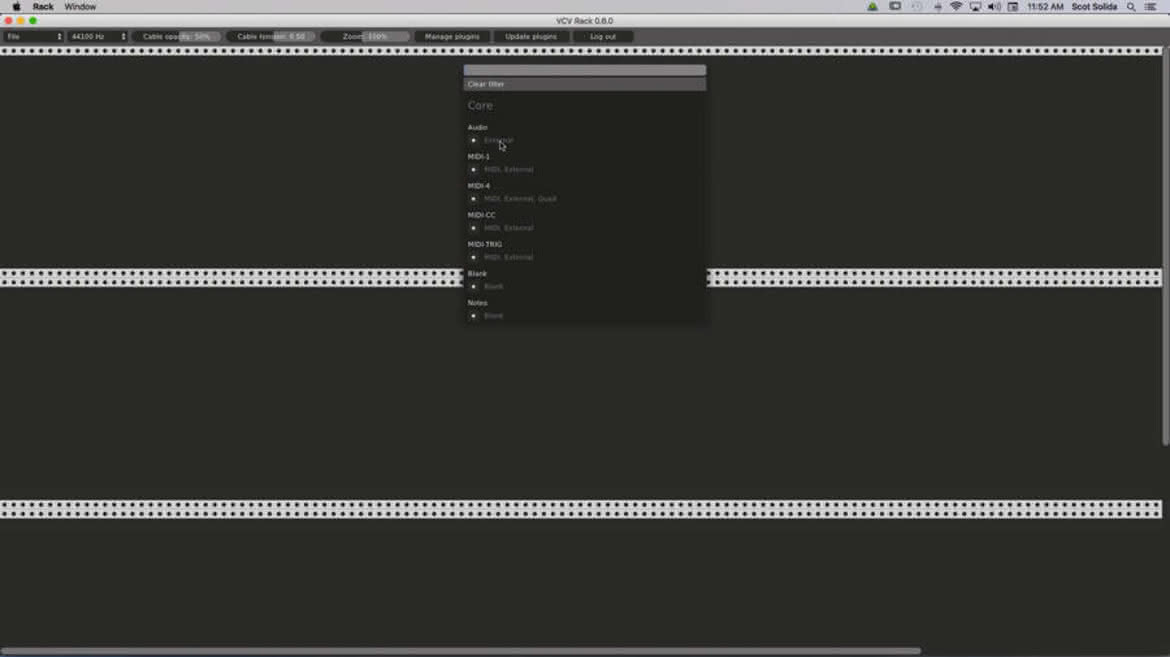Toggle favorite dot for Audio module

pos(473,140)
